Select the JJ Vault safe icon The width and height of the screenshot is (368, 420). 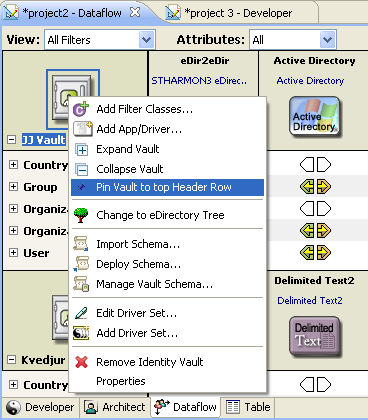pyautogui.click(x=73, y=99)
